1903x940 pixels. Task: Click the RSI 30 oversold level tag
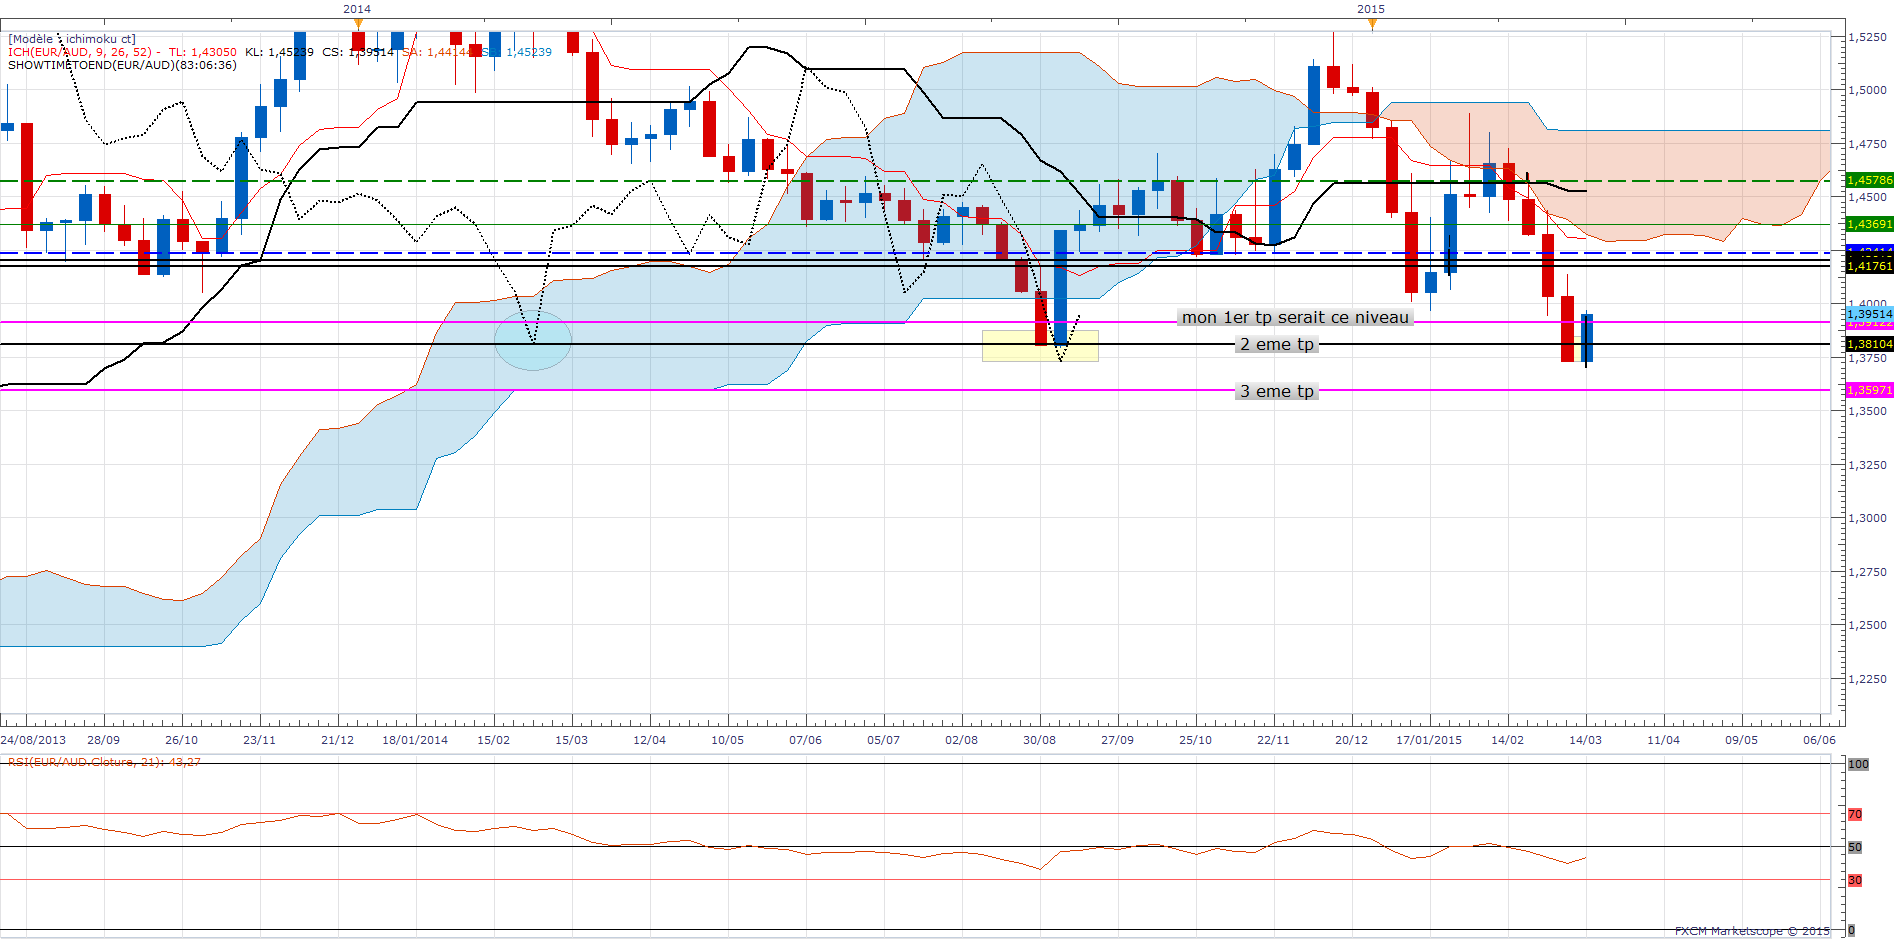(x=1855, y=880)
